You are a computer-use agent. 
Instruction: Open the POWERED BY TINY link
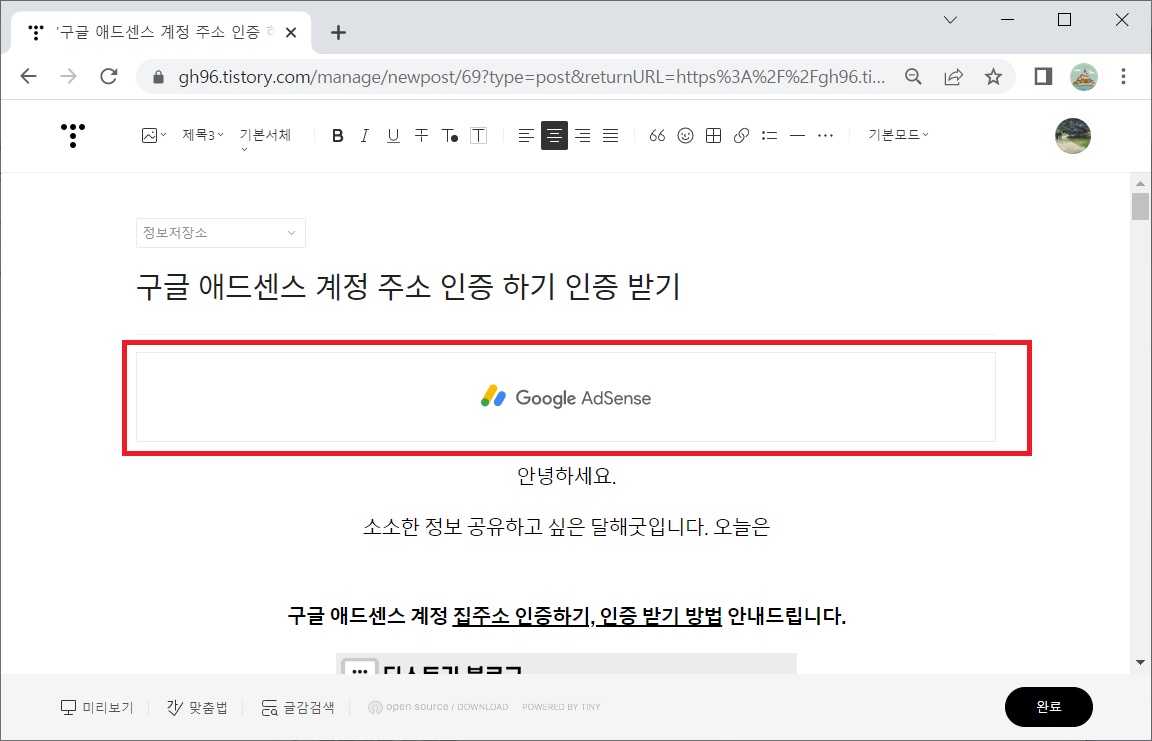point(561,706)
